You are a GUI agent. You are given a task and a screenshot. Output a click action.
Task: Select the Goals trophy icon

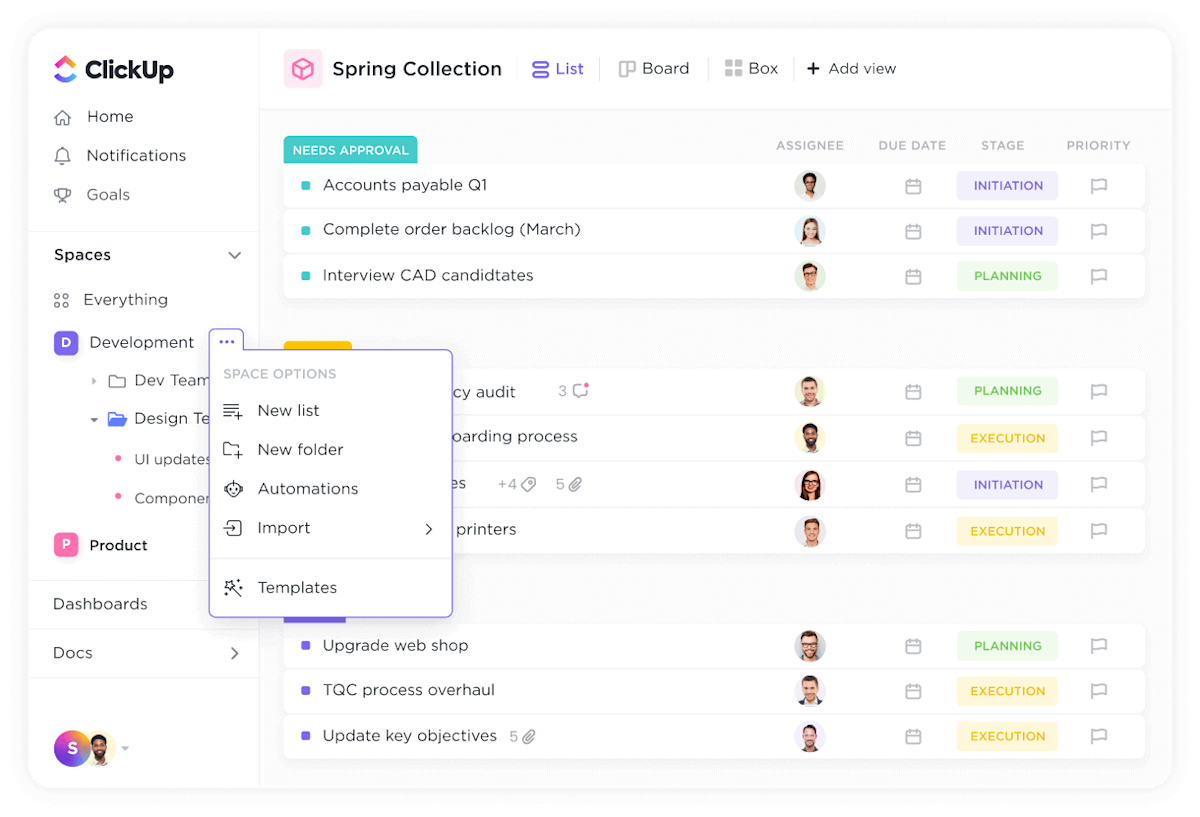tap(63, 194)
